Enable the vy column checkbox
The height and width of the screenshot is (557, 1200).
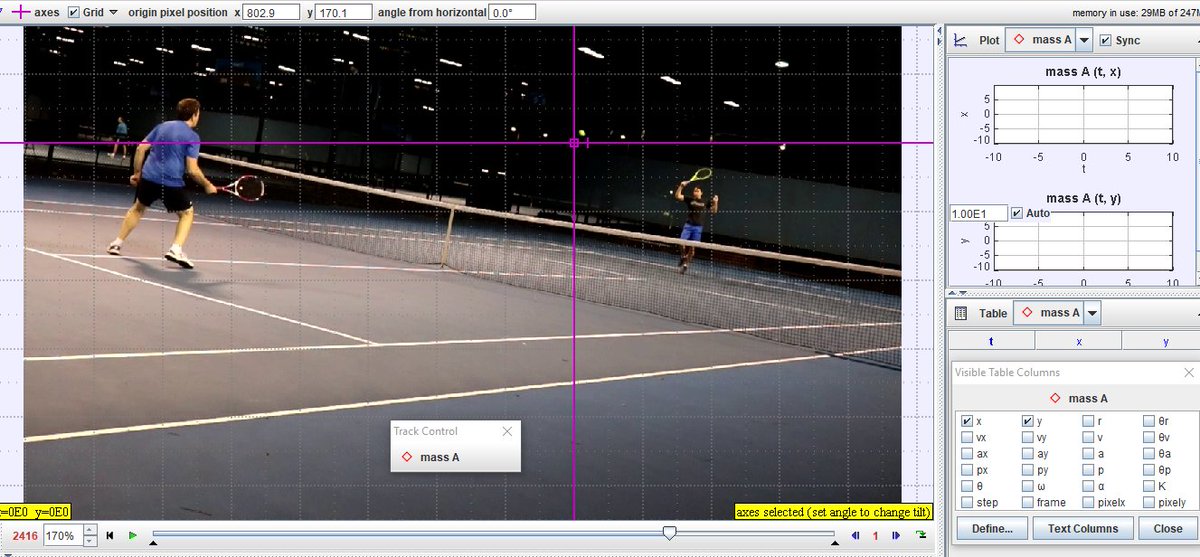pos(1027,438)
